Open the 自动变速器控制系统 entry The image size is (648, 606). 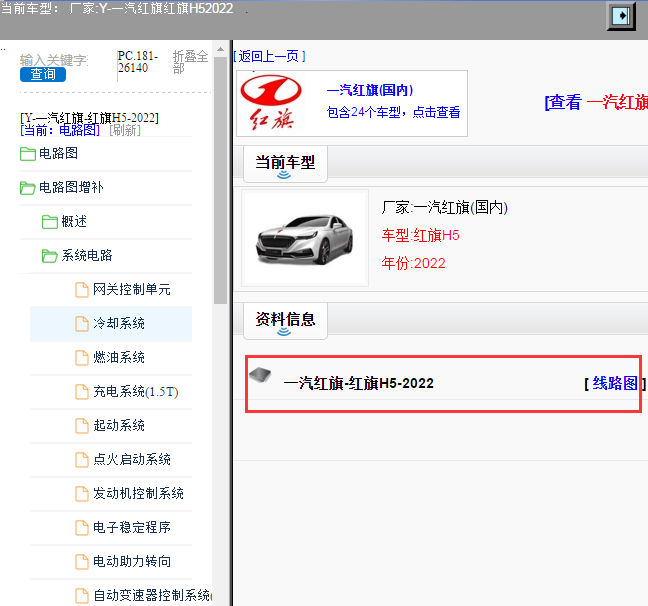click(152, 595)
